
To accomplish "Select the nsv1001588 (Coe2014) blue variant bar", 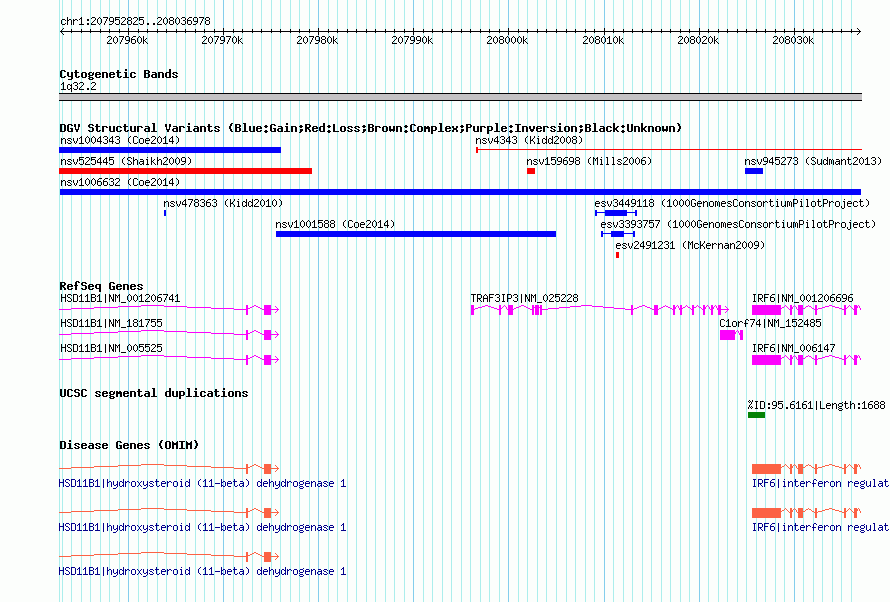I will (x=416, y=234).
